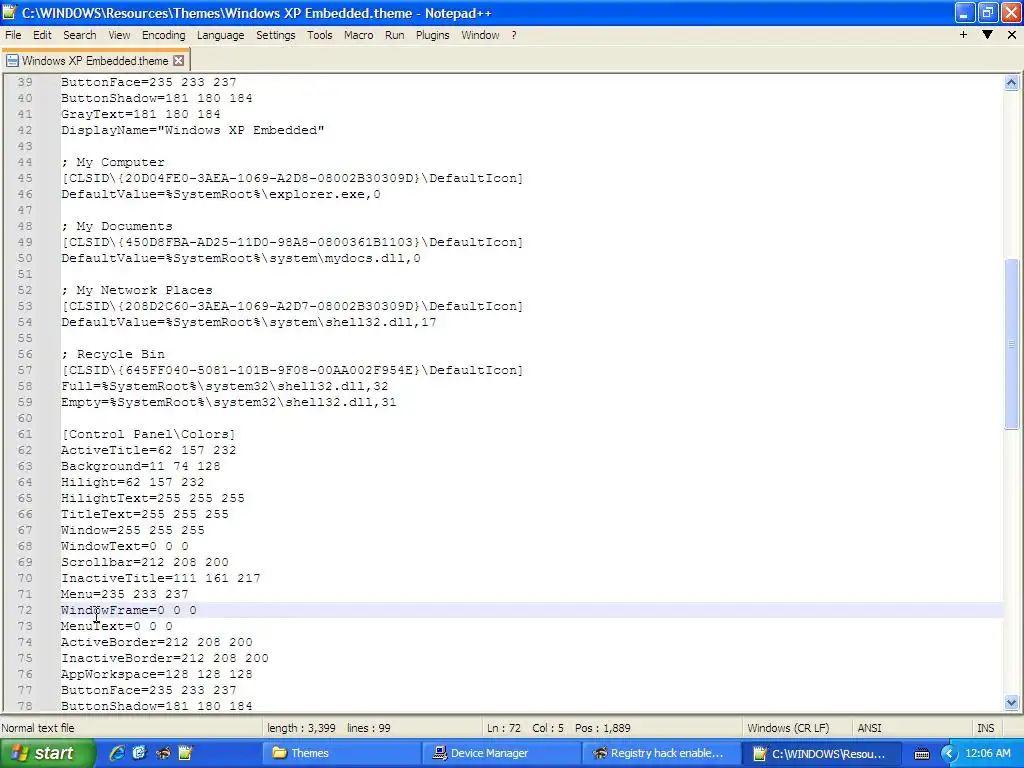Click the Start button
Image resolution: width=1024 pixels, height=768 pixels.
click(47, 753)
